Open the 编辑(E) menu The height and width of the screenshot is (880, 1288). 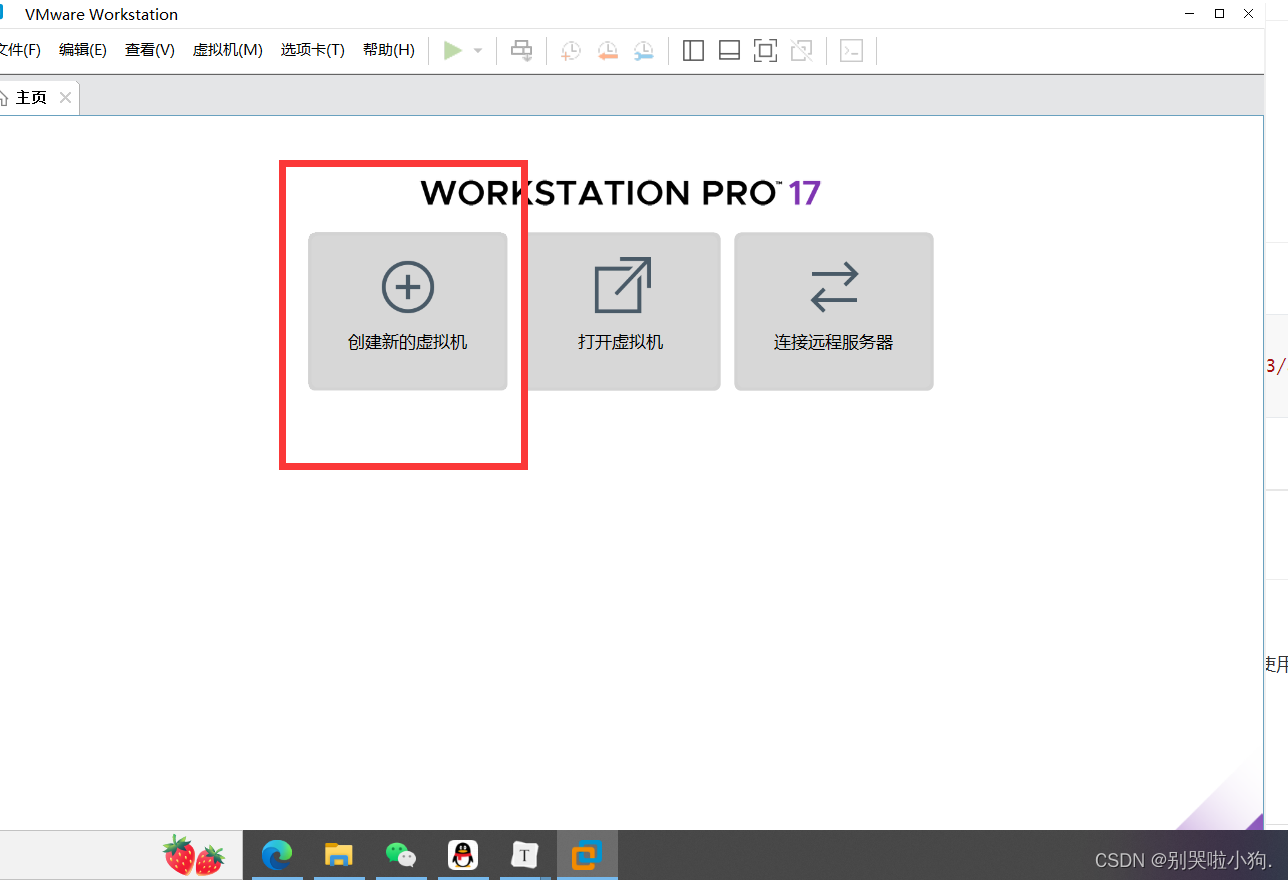pos(83,50)
